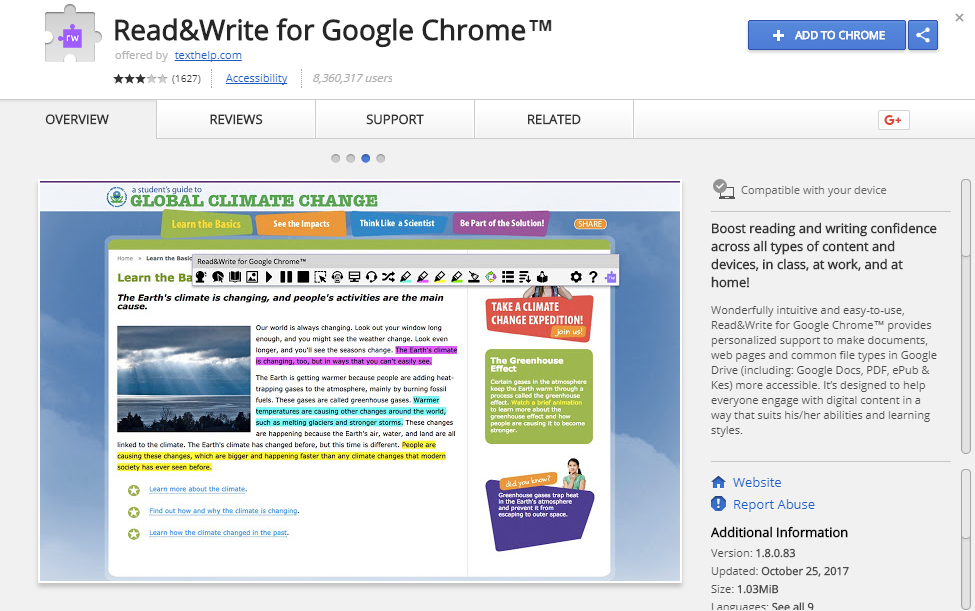Switch to the Overview tab
Viewport: 975px width, 611px height.
click(77, 119)
